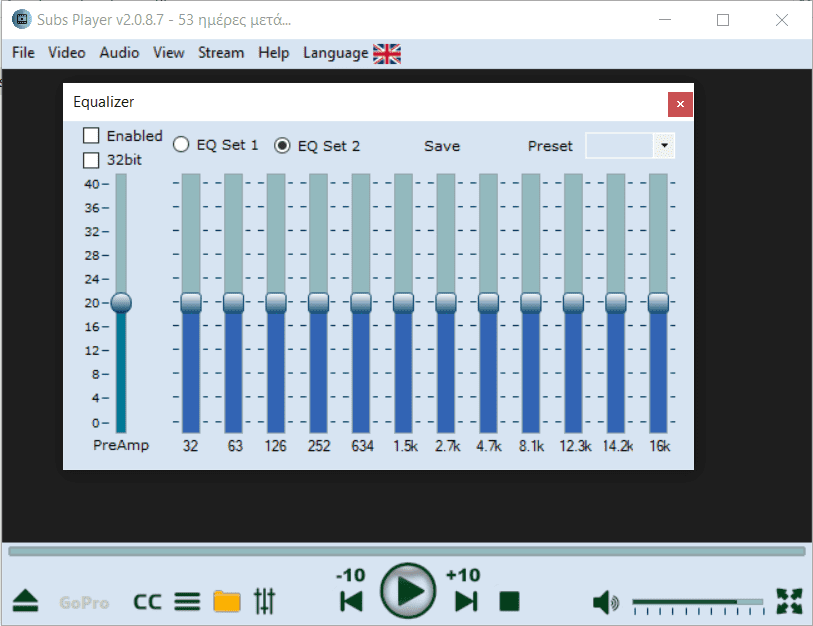Open the Help menu
Screen dimensions: 813x626
pyautogui.click(x=274, y=53)
